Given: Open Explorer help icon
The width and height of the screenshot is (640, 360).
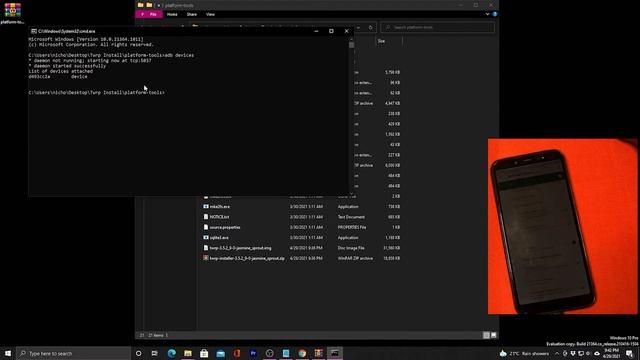Looking at the screenshot, I should point(495,14).
